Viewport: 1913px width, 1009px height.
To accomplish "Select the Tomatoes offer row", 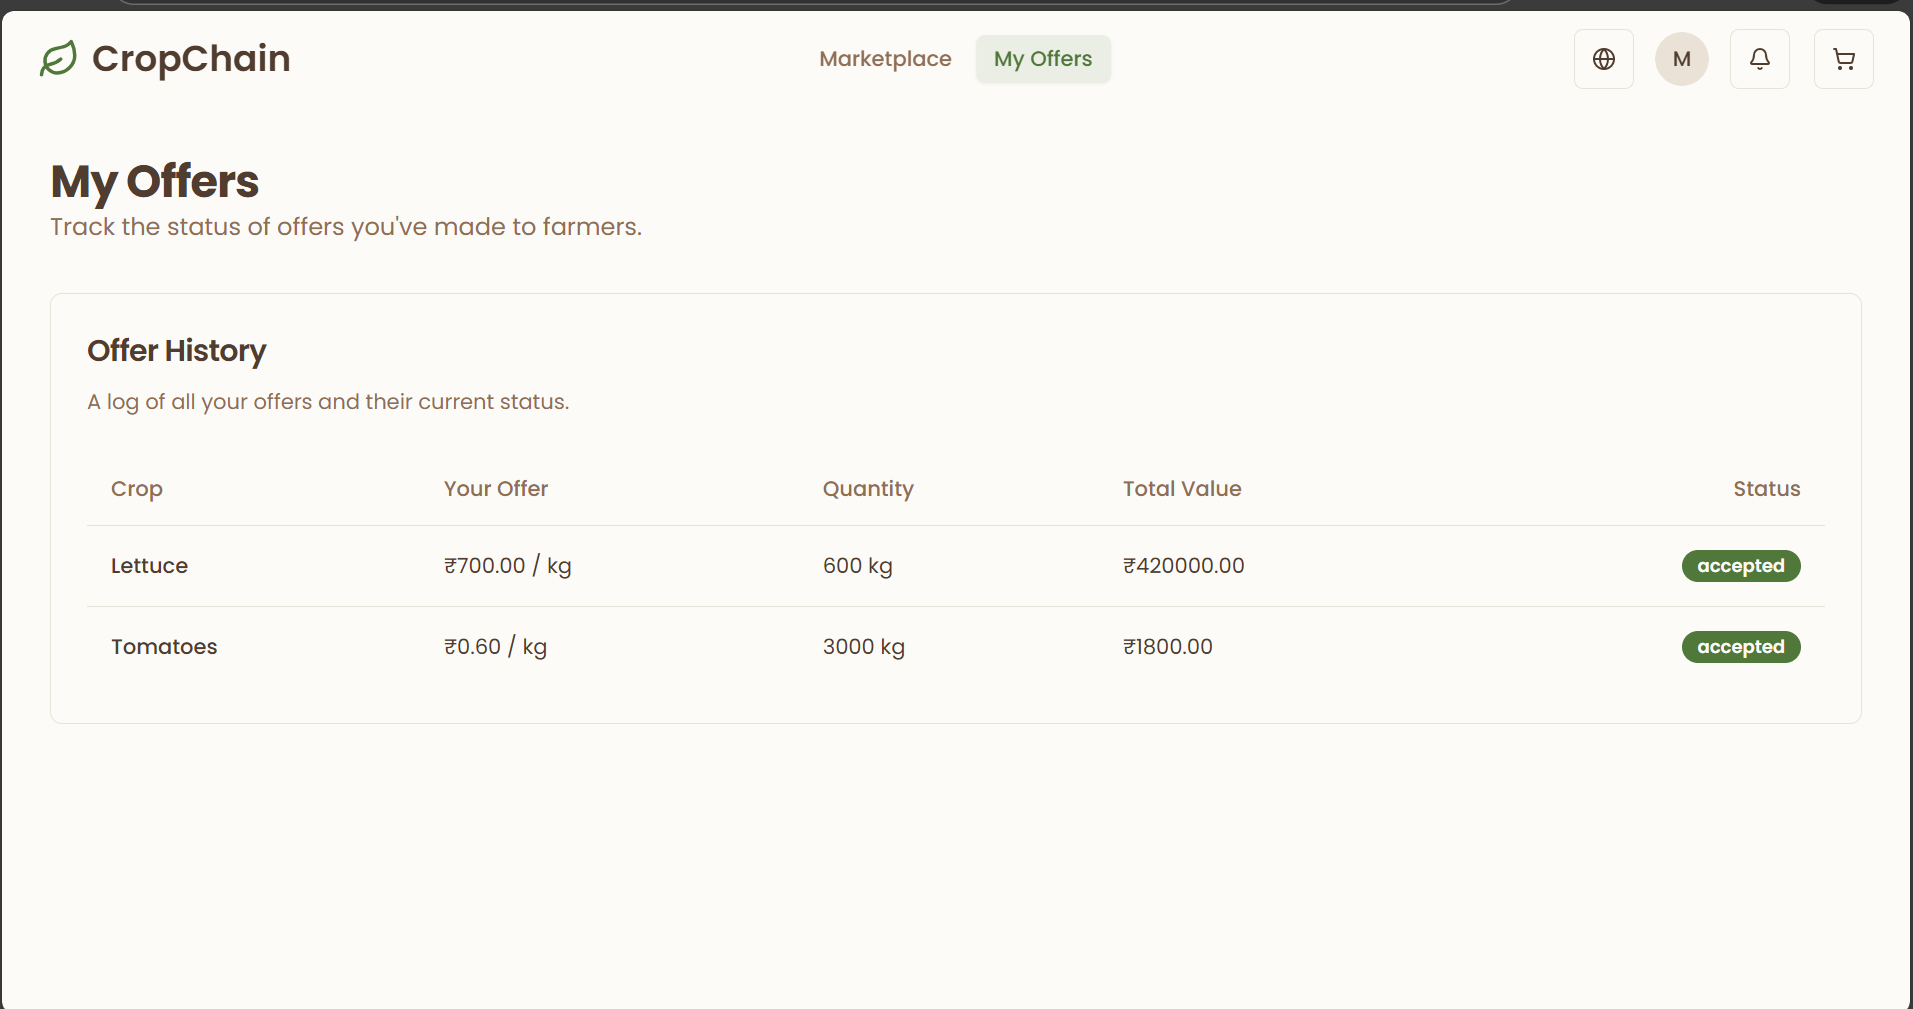I will click(164, 647).
